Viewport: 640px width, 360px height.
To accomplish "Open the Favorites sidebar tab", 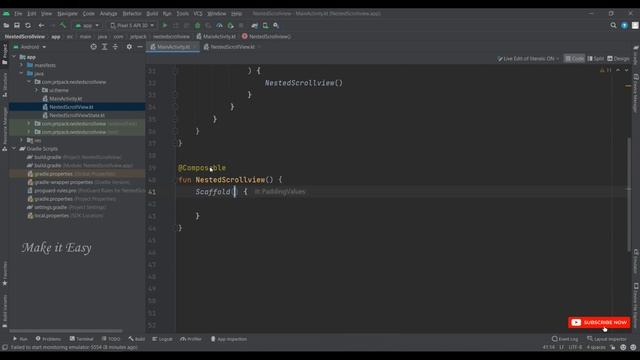I will point(4,273).
